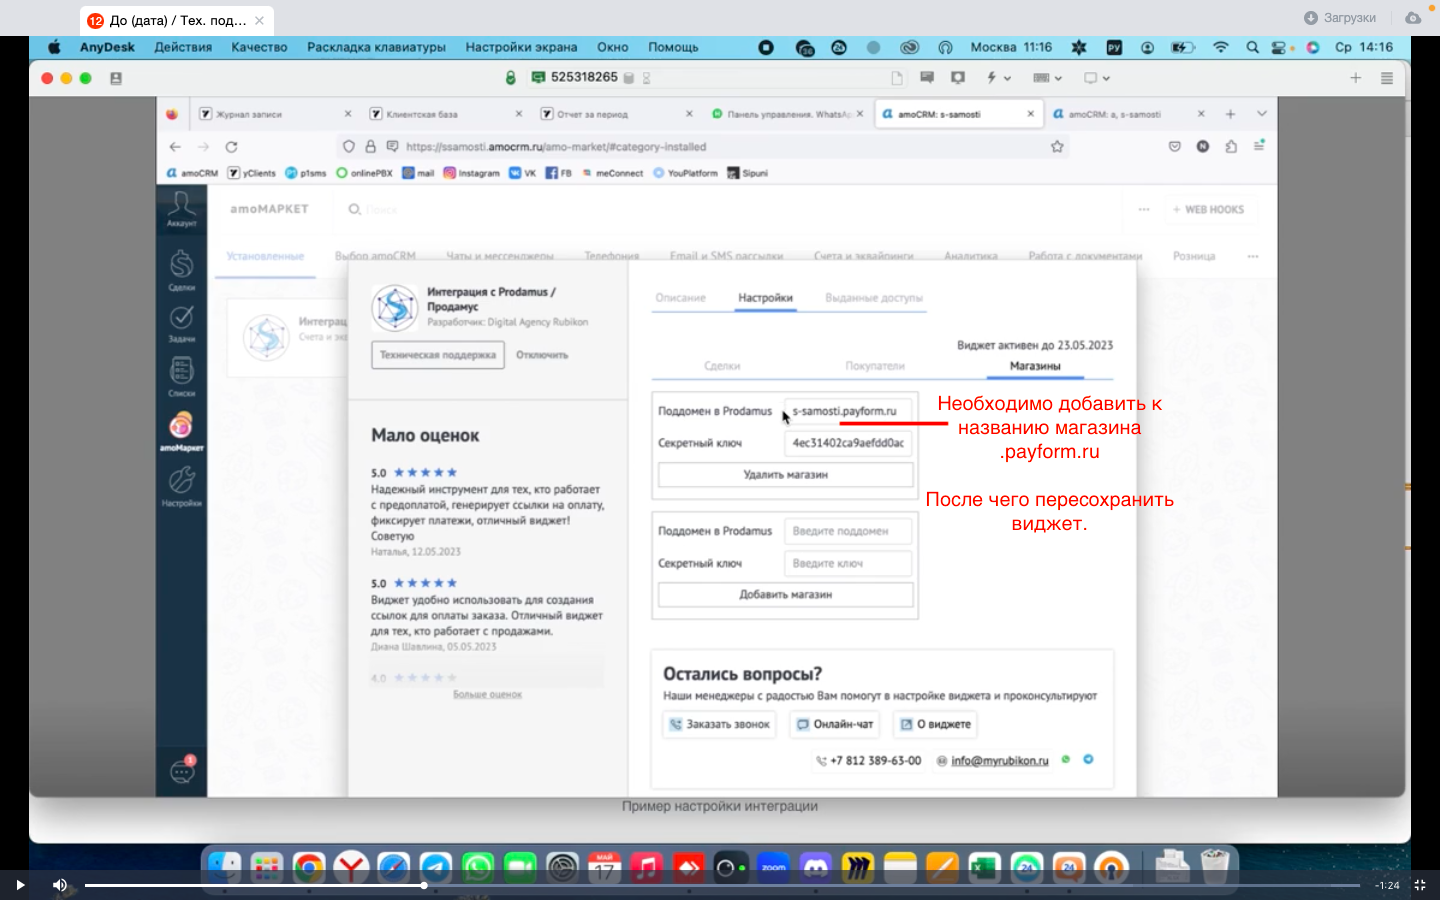The width and height of the screenshot is (1440, 900).
Task: Open Настройки in the amoCRM sidebar
Action: [181, 486]
